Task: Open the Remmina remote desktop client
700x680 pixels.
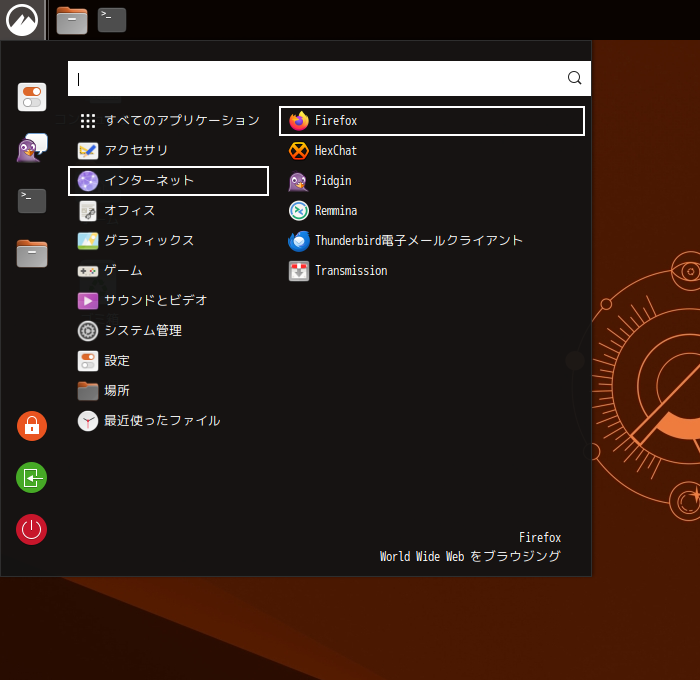Action: tap(432, 210)
